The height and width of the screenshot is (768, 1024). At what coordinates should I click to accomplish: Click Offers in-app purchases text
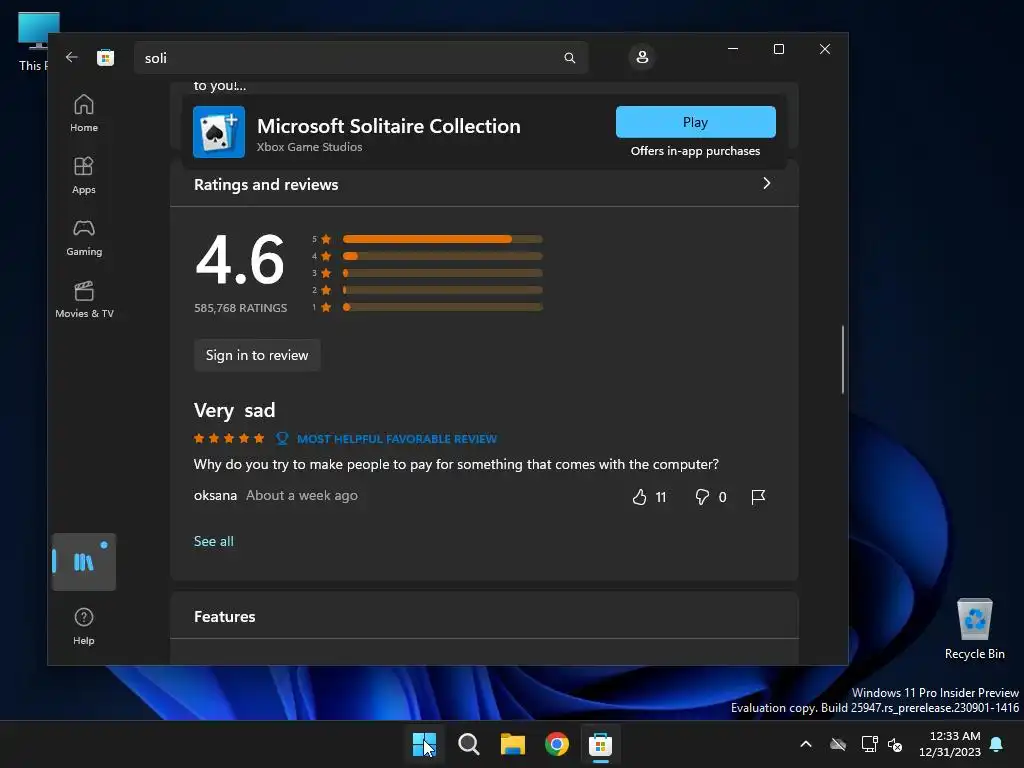[x=695, y=151]
